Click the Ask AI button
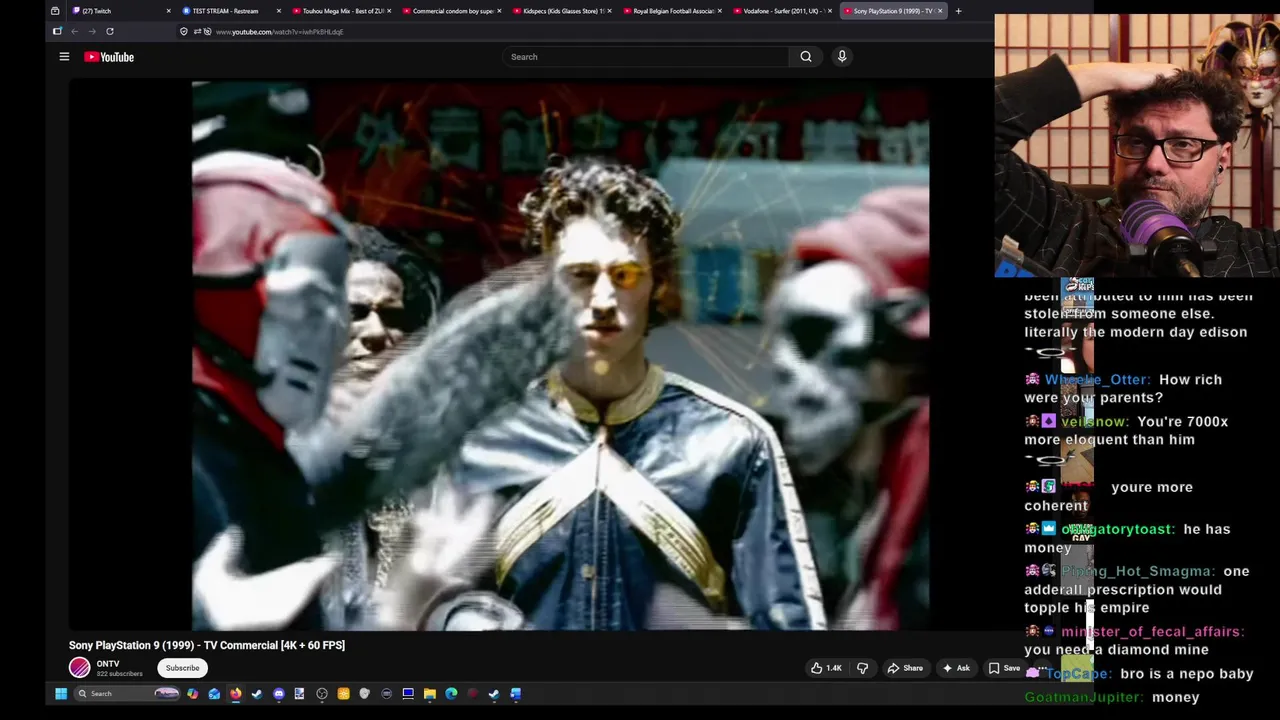 point(955,668)
